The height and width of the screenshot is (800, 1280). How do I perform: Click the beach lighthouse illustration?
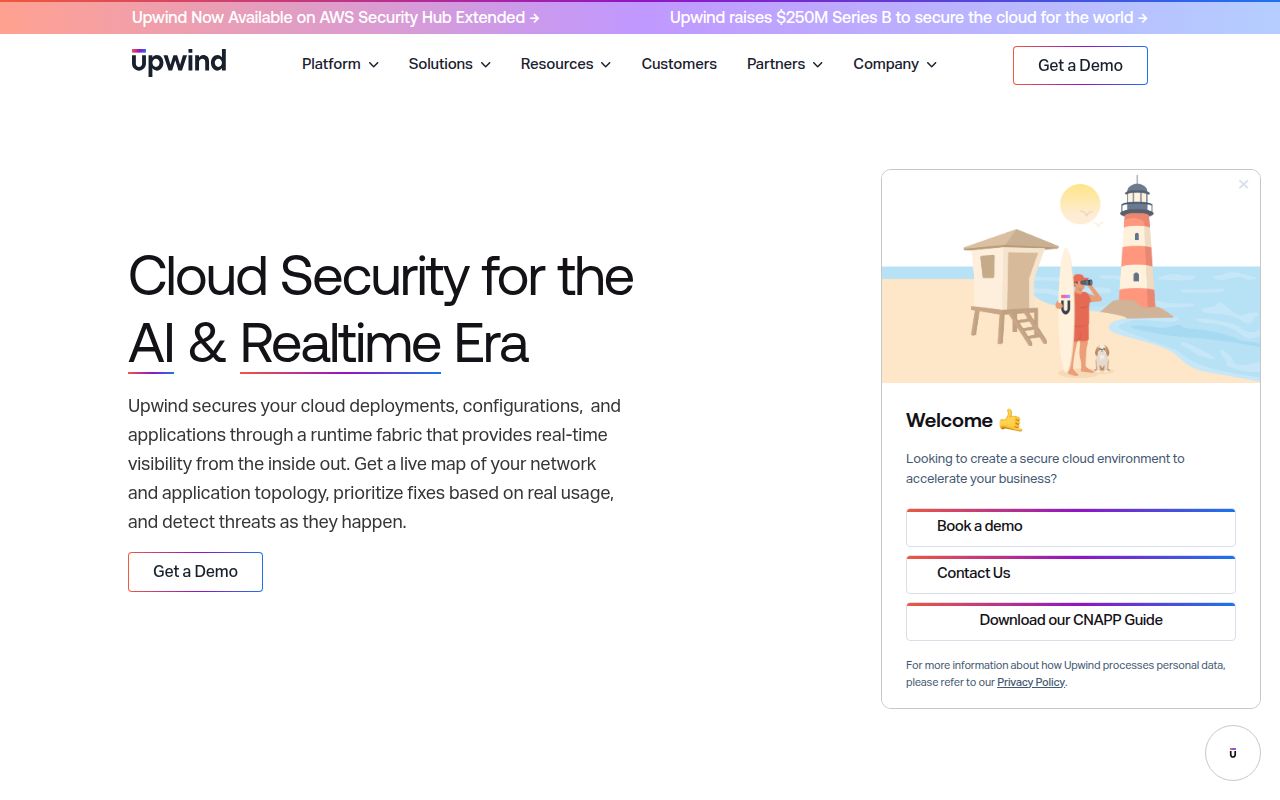(x=1071, y=276)
